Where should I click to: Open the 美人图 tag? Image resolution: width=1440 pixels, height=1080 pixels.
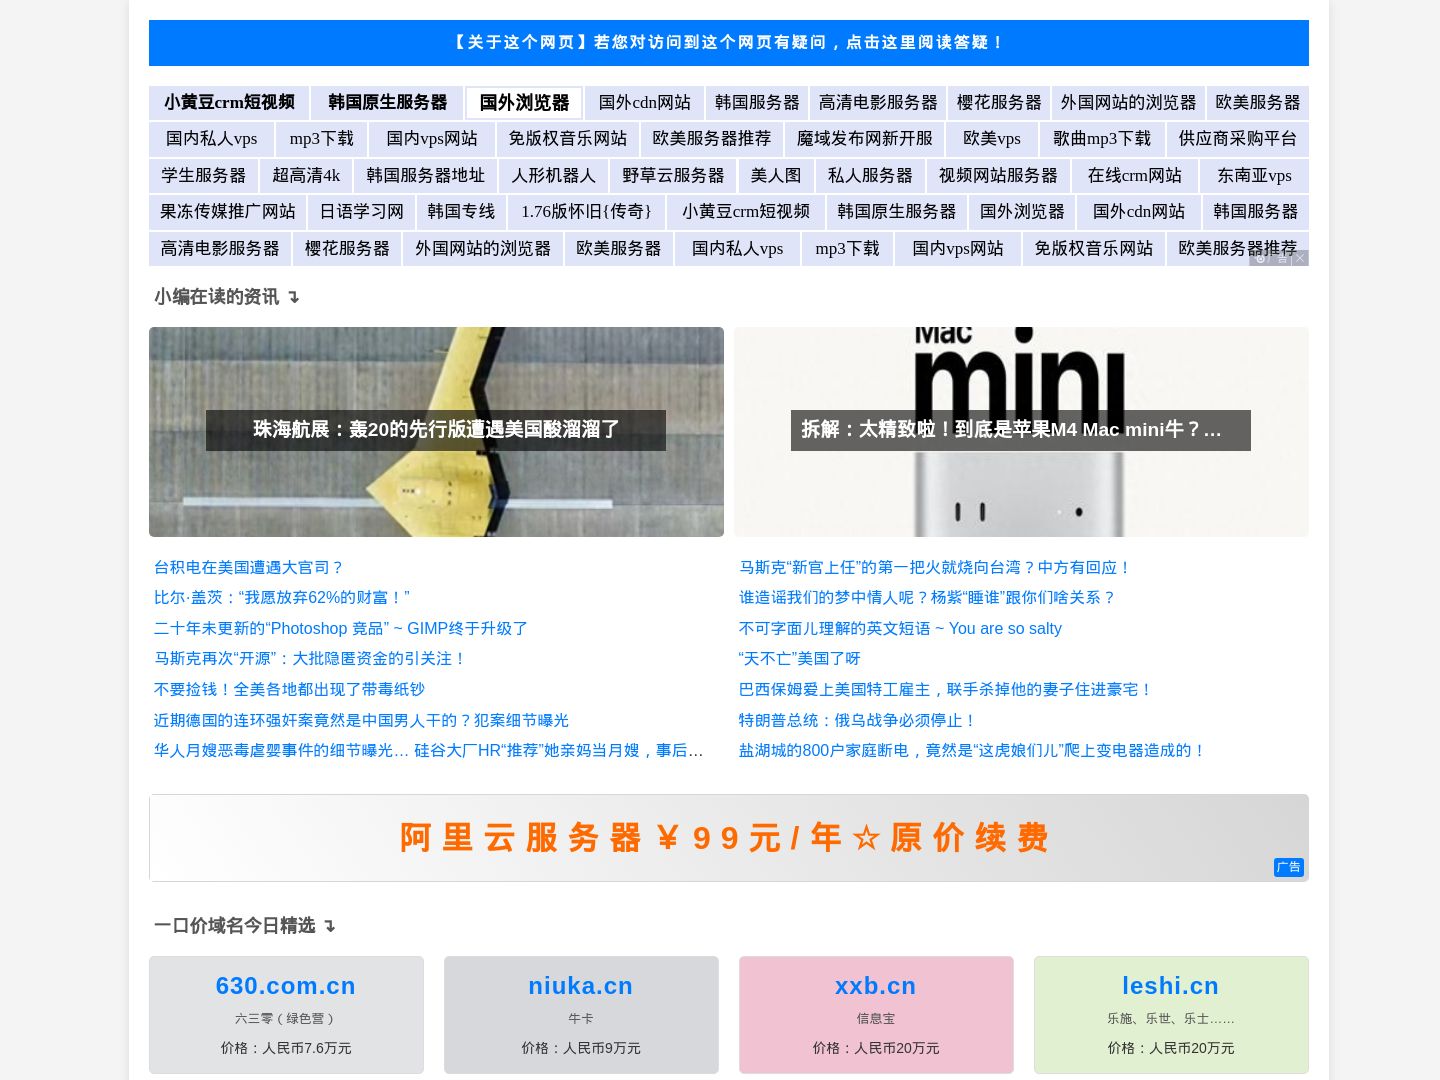(776, 176)
